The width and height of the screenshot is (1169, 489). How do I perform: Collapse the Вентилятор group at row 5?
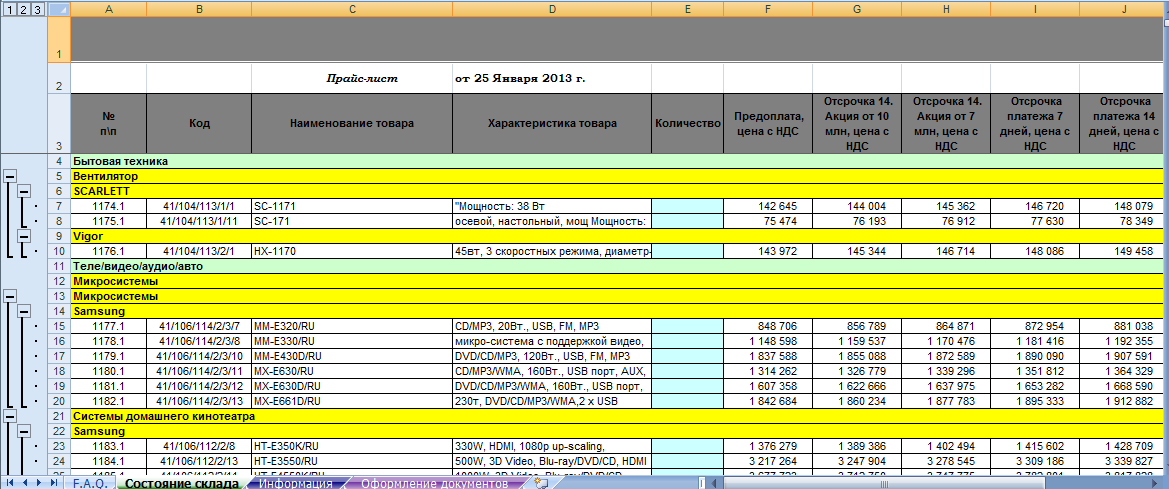point(10,176)
